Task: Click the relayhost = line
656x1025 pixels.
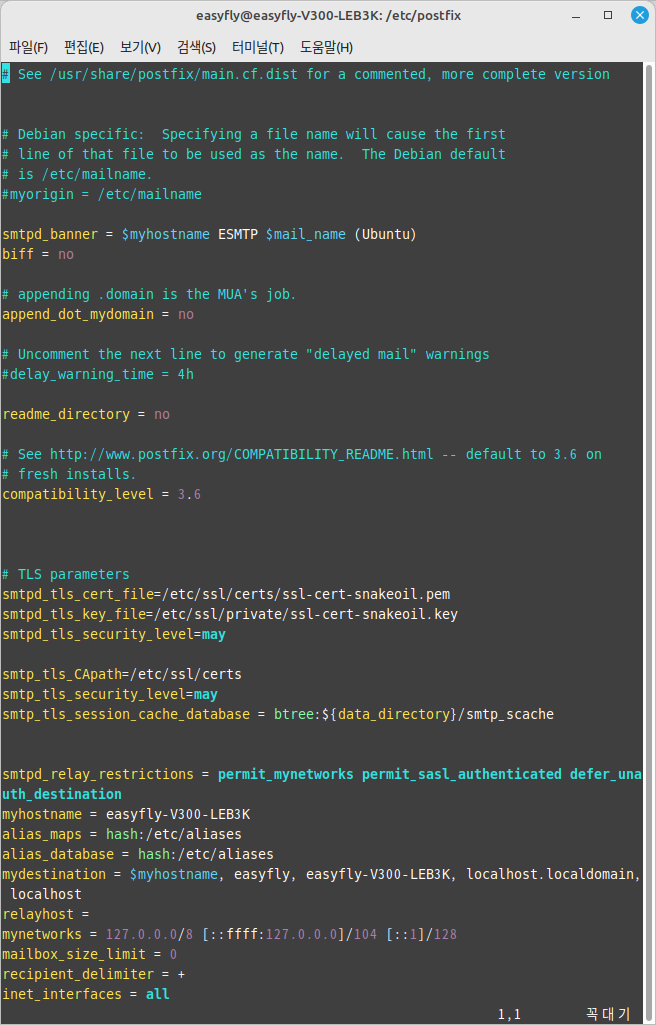Action: pyautogui.click(x=46, y=914)
